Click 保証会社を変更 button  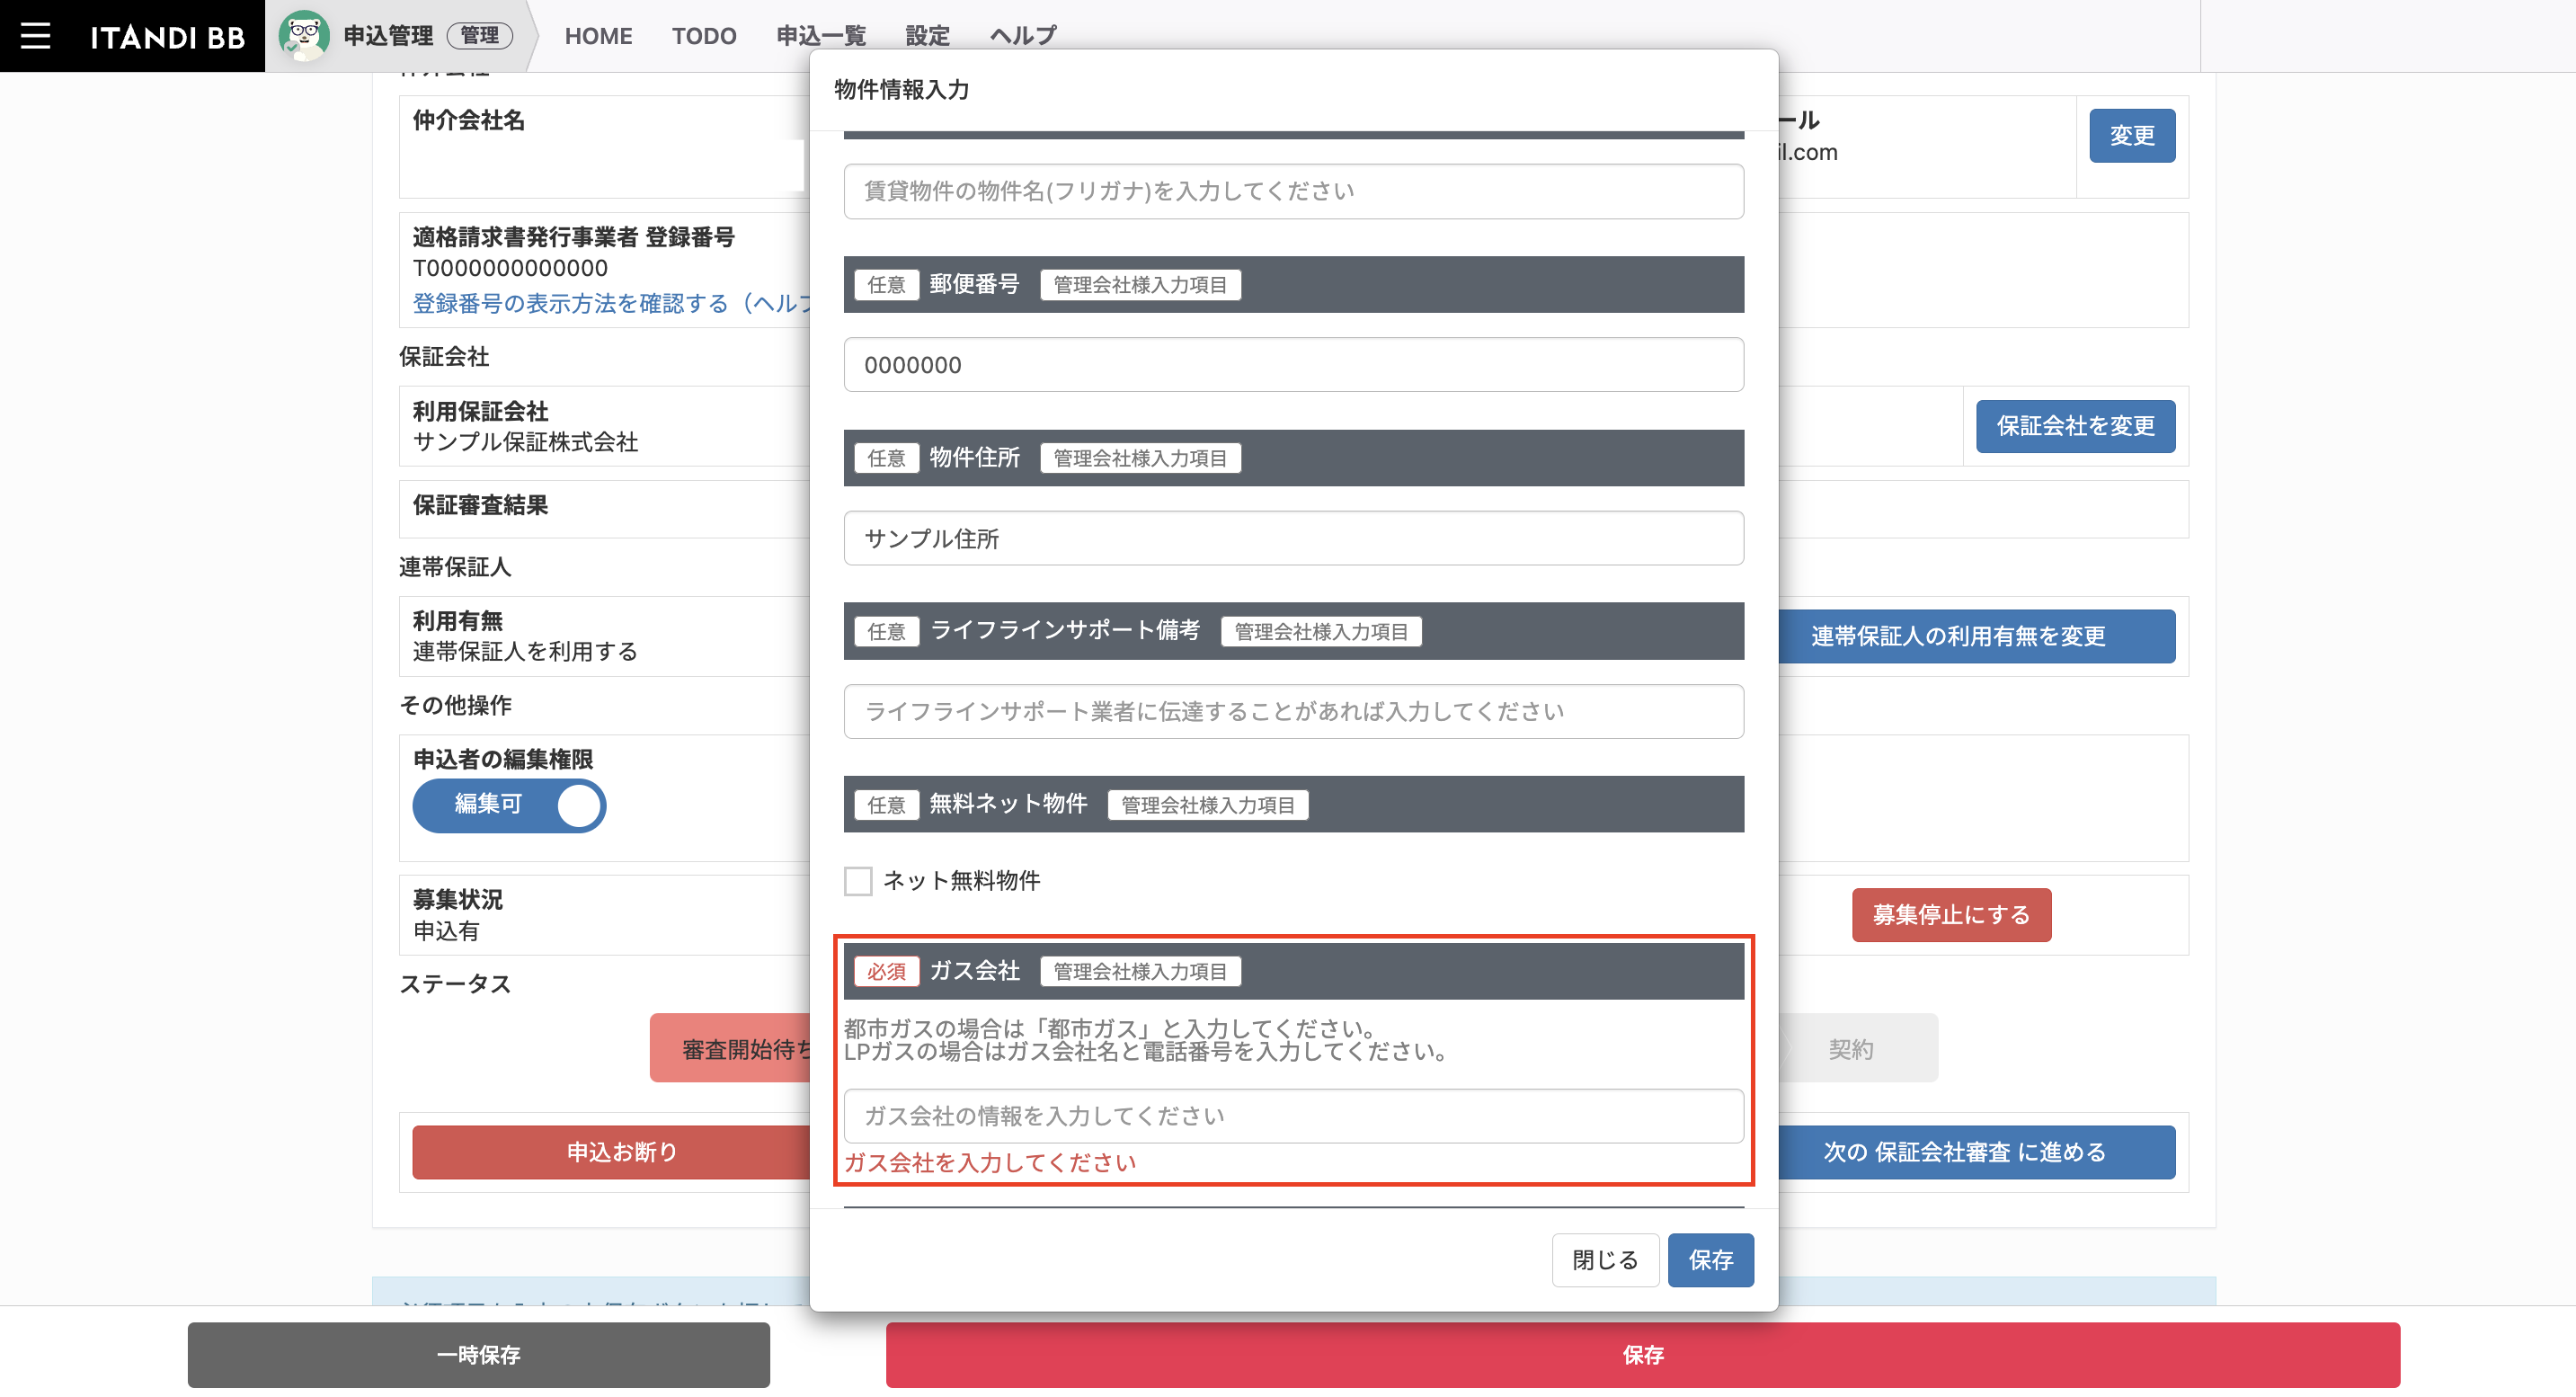pyautogui.click(x=2075, y=426)
